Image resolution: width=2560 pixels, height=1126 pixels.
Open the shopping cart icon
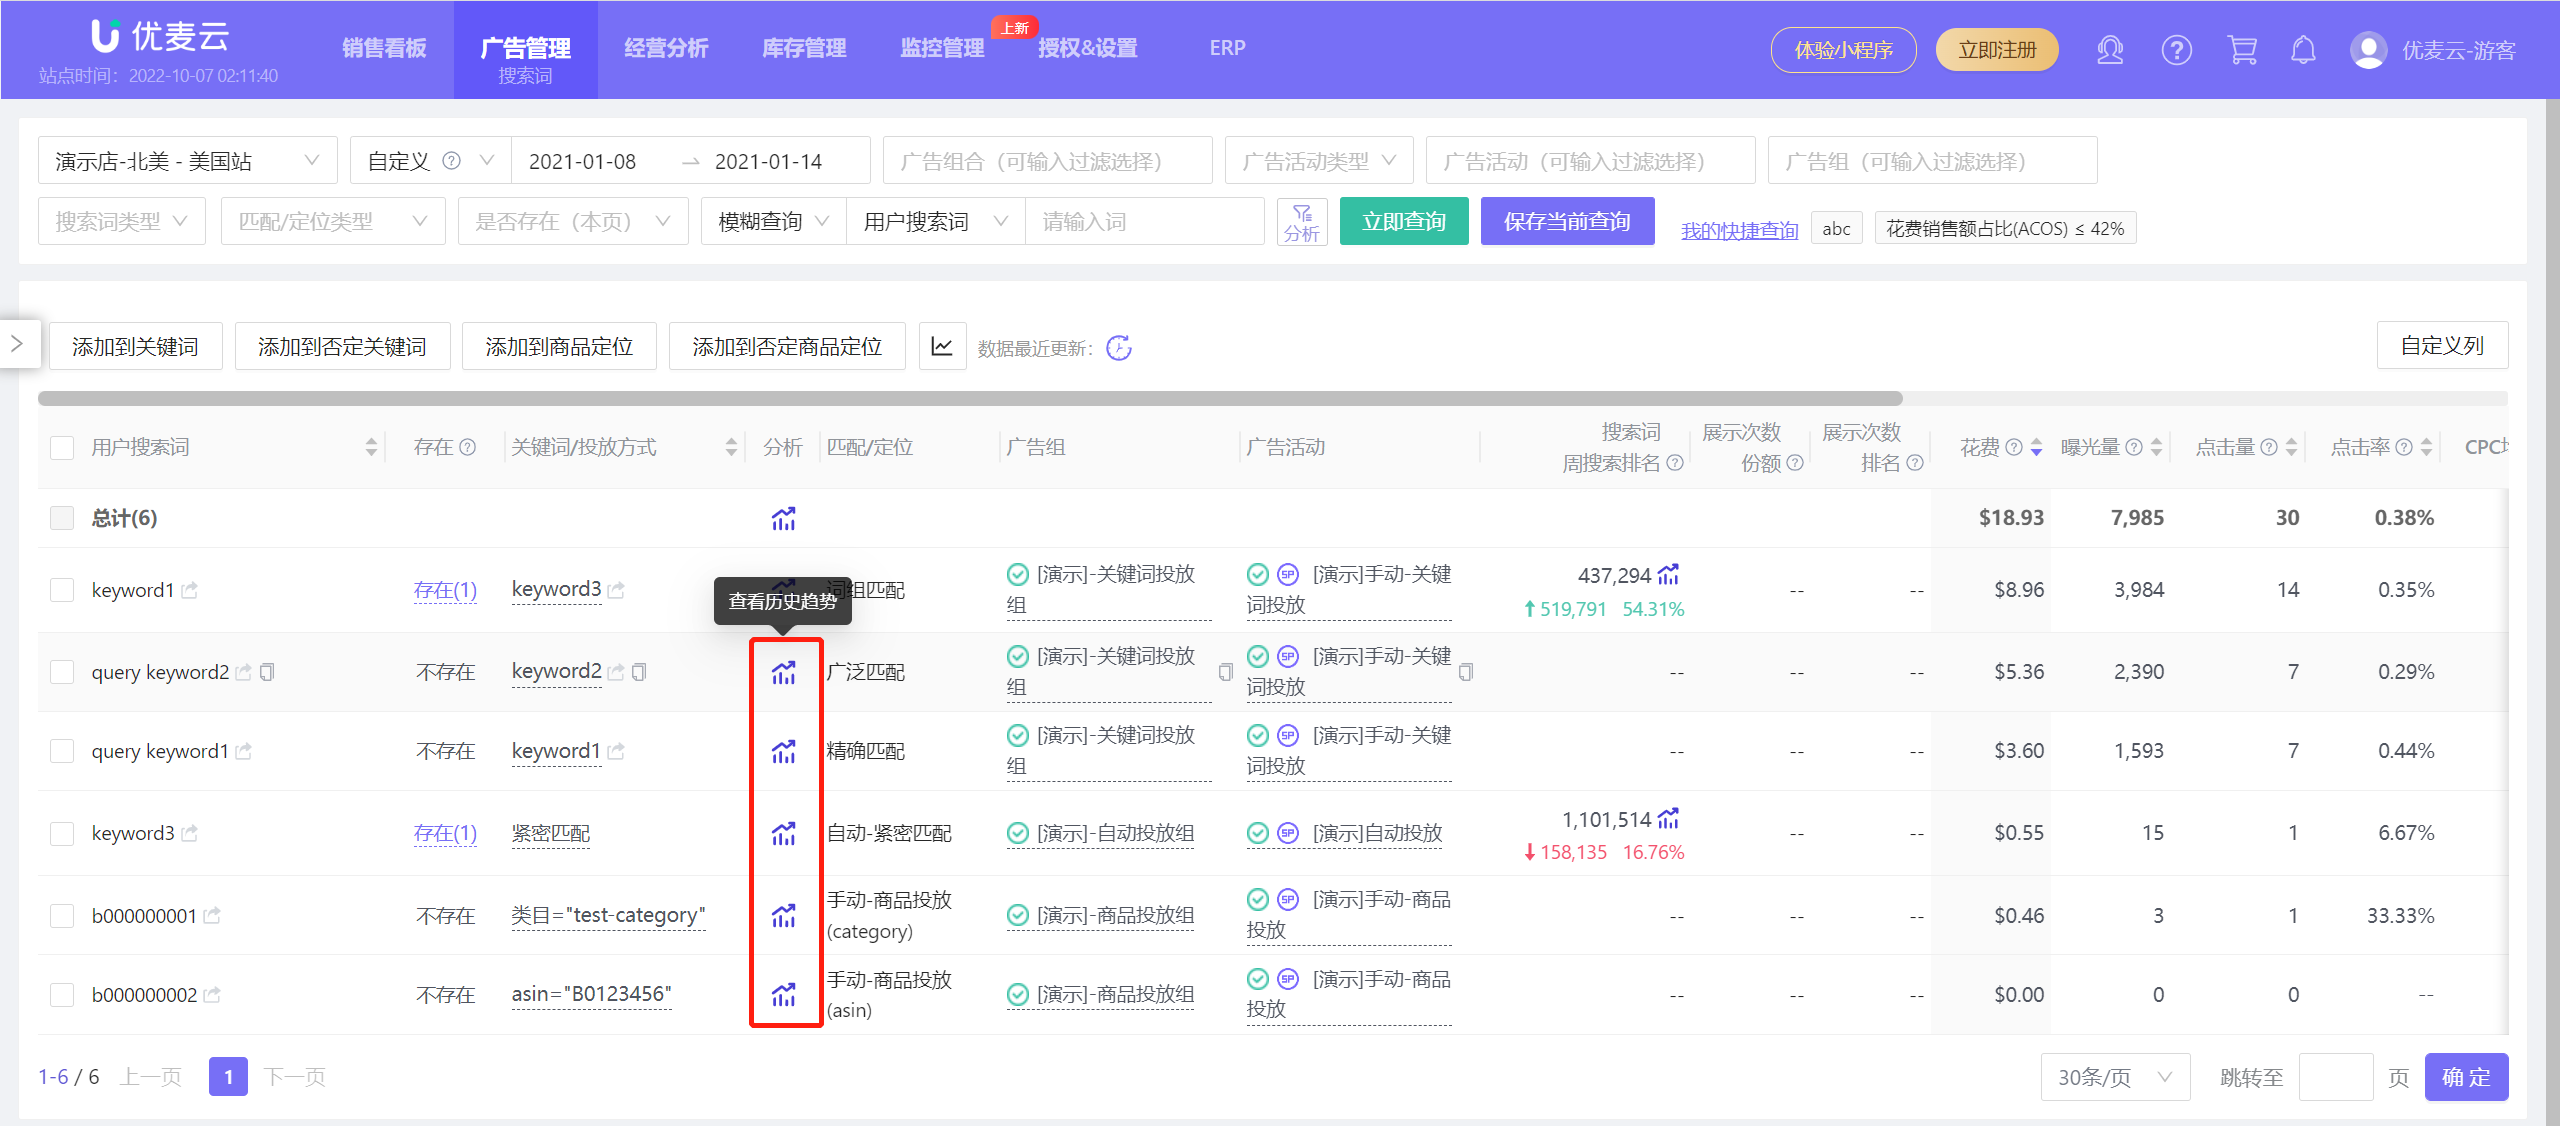point(2242,50)
